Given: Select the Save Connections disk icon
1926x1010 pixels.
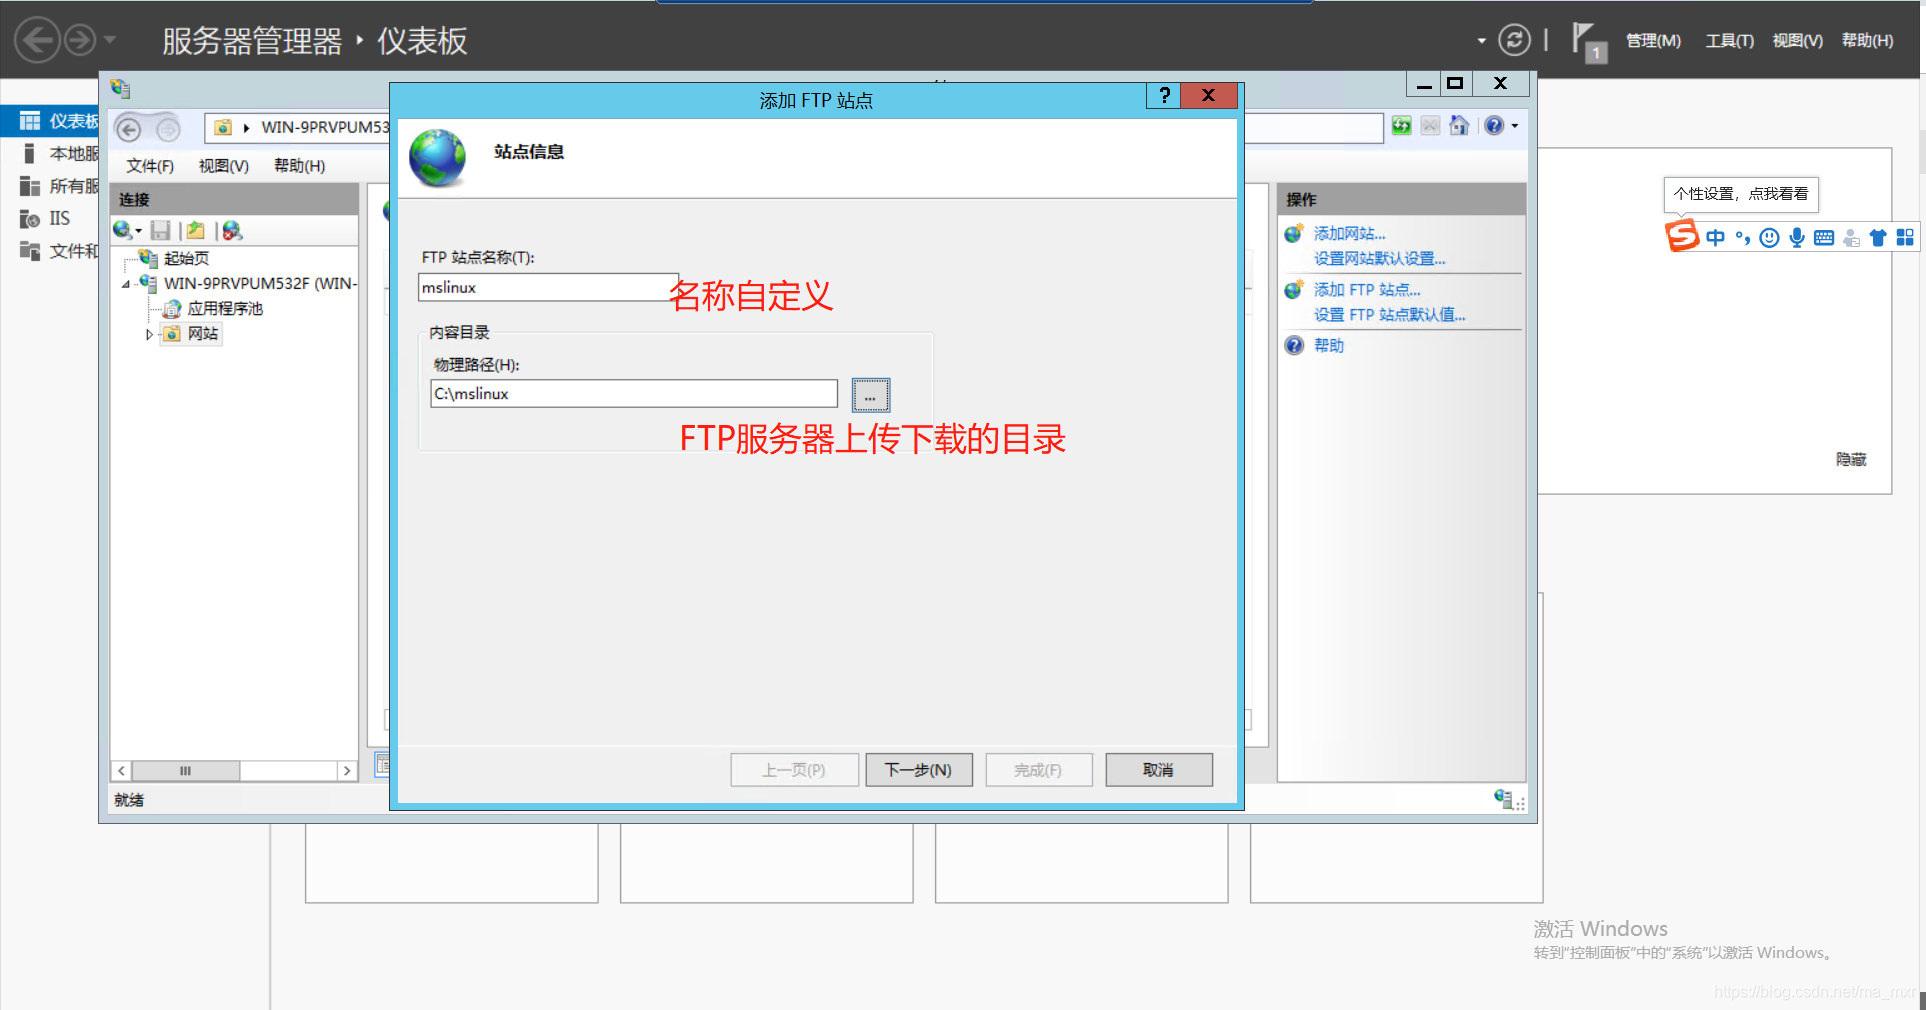Looking at the screenshot, I should click(161, 230).
